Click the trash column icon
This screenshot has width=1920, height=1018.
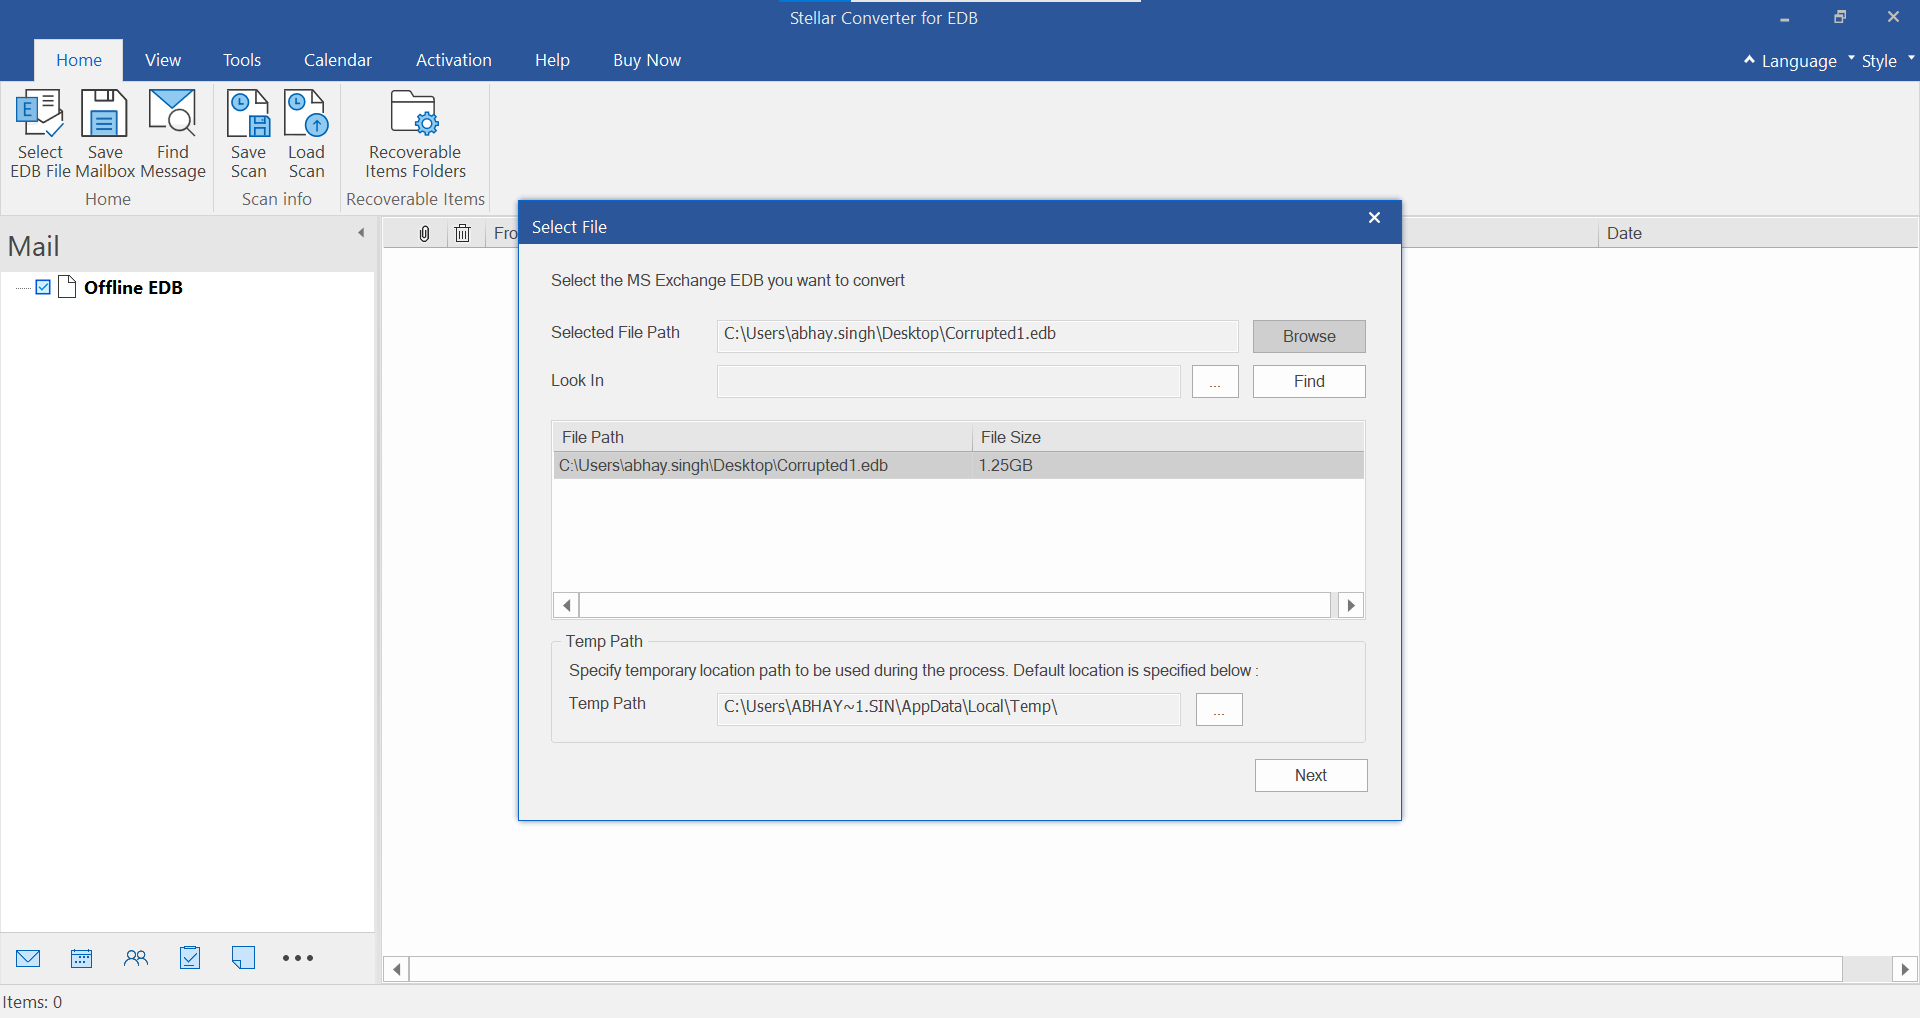462,233
